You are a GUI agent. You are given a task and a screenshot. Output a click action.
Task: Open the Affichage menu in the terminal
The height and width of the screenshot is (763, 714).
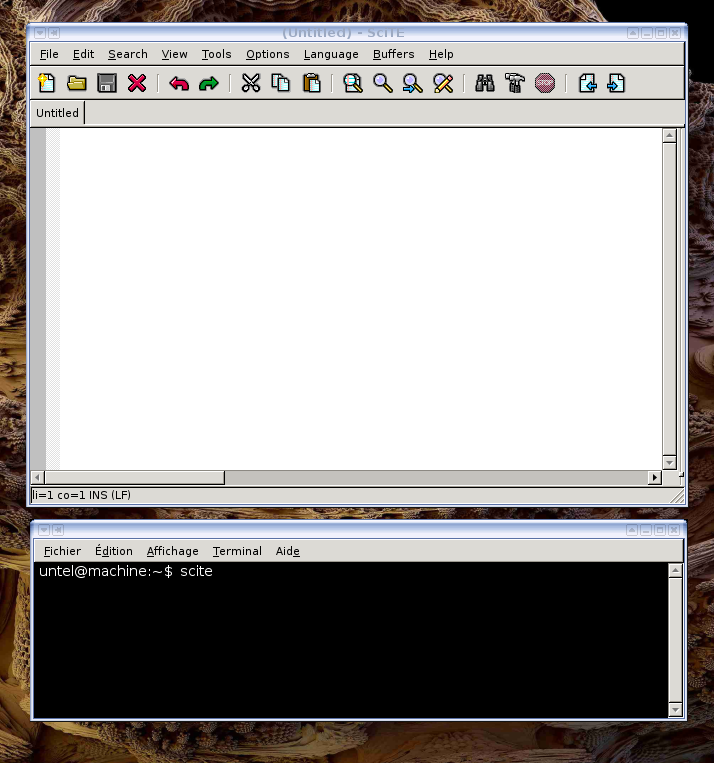[172, 551]
